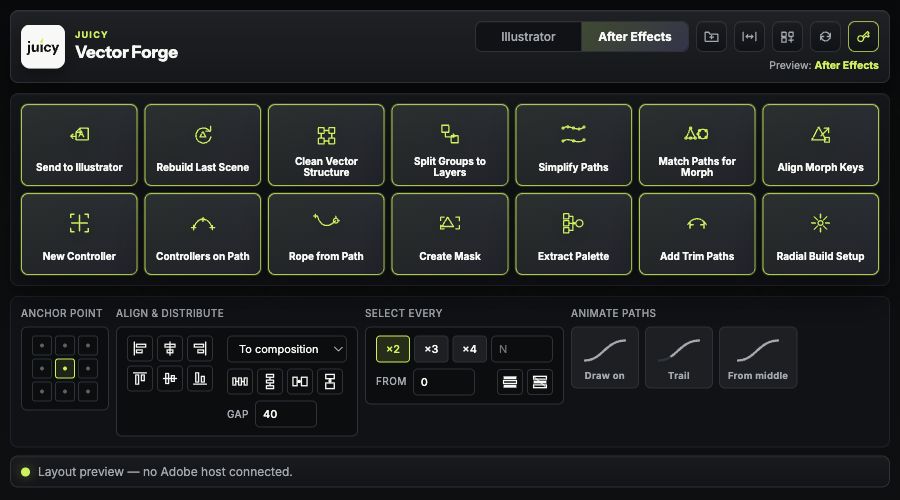The width and height of the screenshot is (900, 500).
Task: Switch to the After Effects tab
Action: pyautogui.click(x=635, y=37)
